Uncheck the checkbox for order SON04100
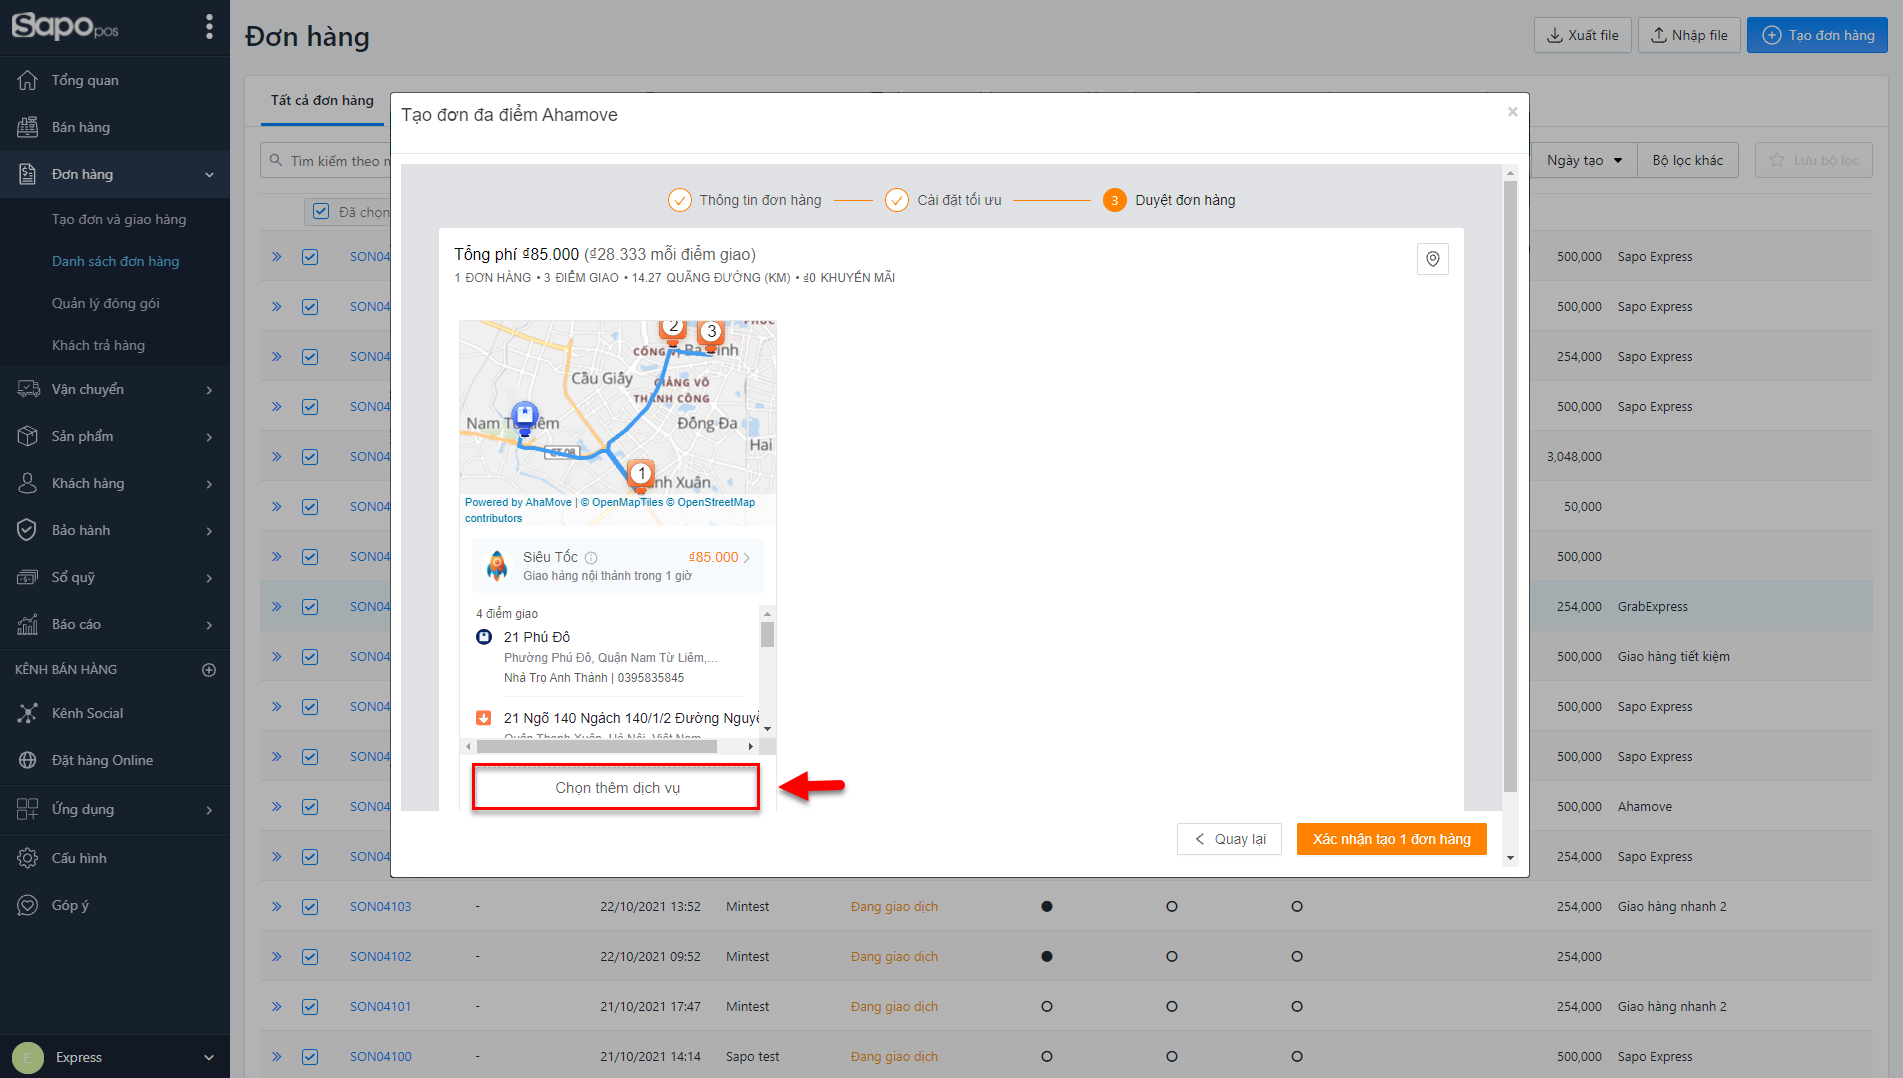1903x1078 pixels. pos(310,1057)
